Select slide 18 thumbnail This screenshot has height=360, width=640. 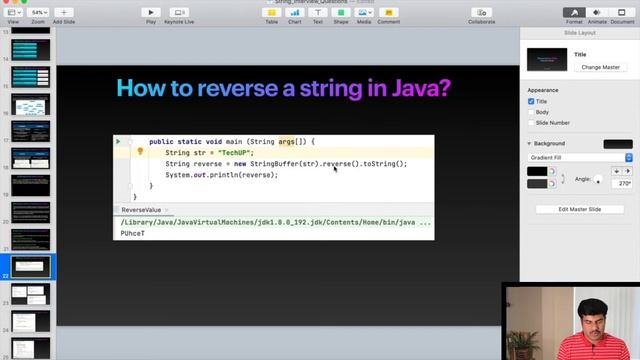pos(31,158)
